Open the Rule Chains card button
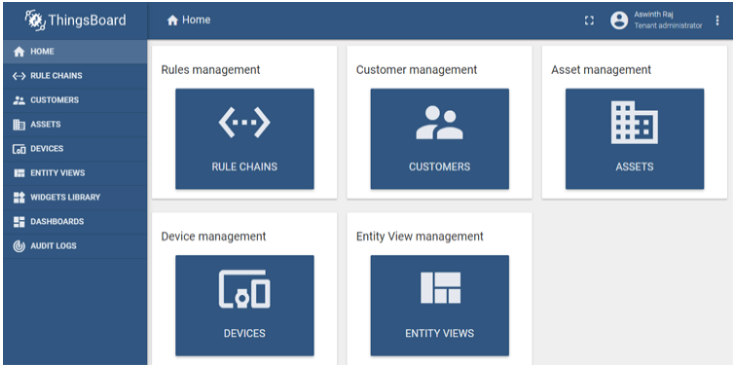Screen dimensions: 734x370 (x=244, y=139)
